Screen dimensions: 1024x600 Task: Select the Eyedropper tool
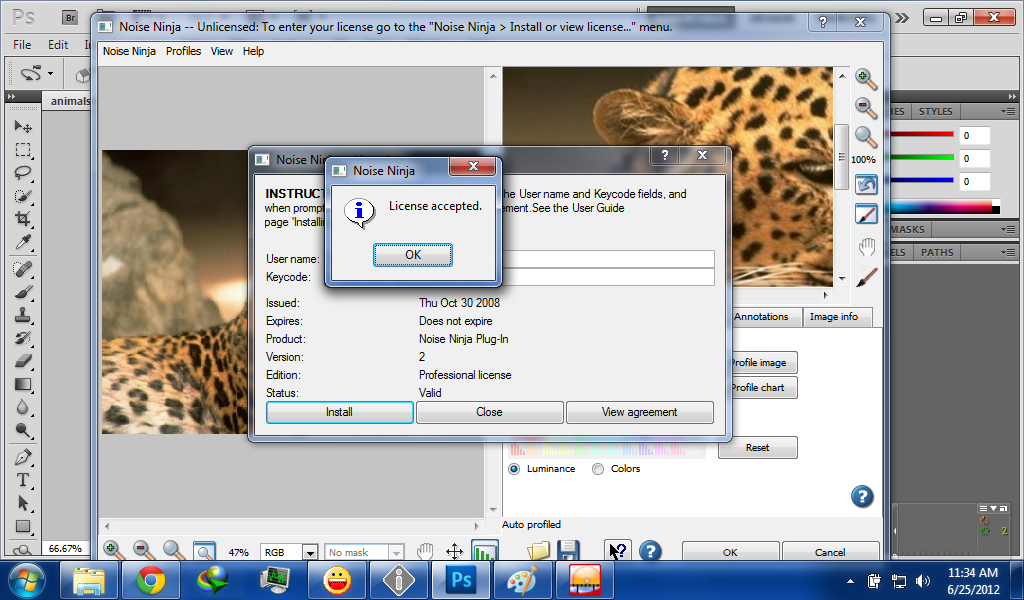click(24, 242)
